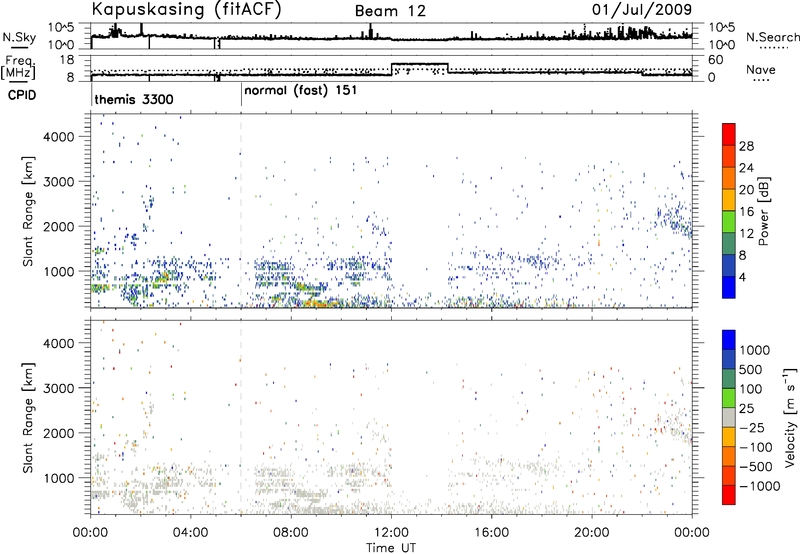Click the 25 label on Velocity colorbar
The image size is (800, 554).
point(746,408)
